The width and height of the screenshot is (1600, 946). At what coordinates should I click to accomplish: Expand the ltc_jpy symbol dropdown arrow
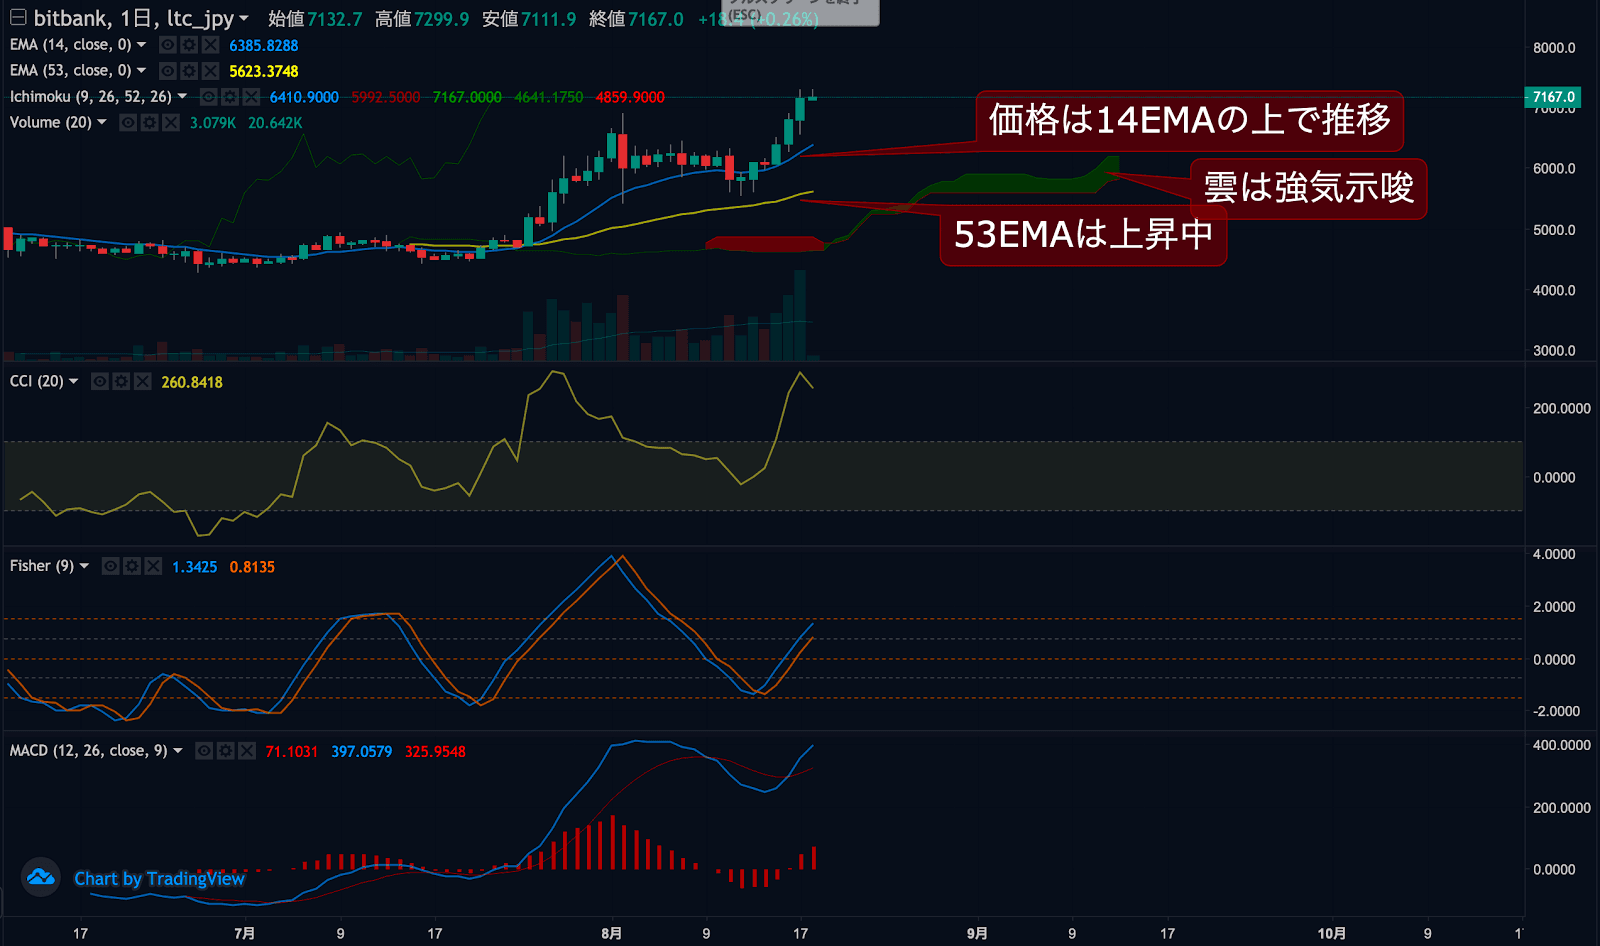coord(244,19)
